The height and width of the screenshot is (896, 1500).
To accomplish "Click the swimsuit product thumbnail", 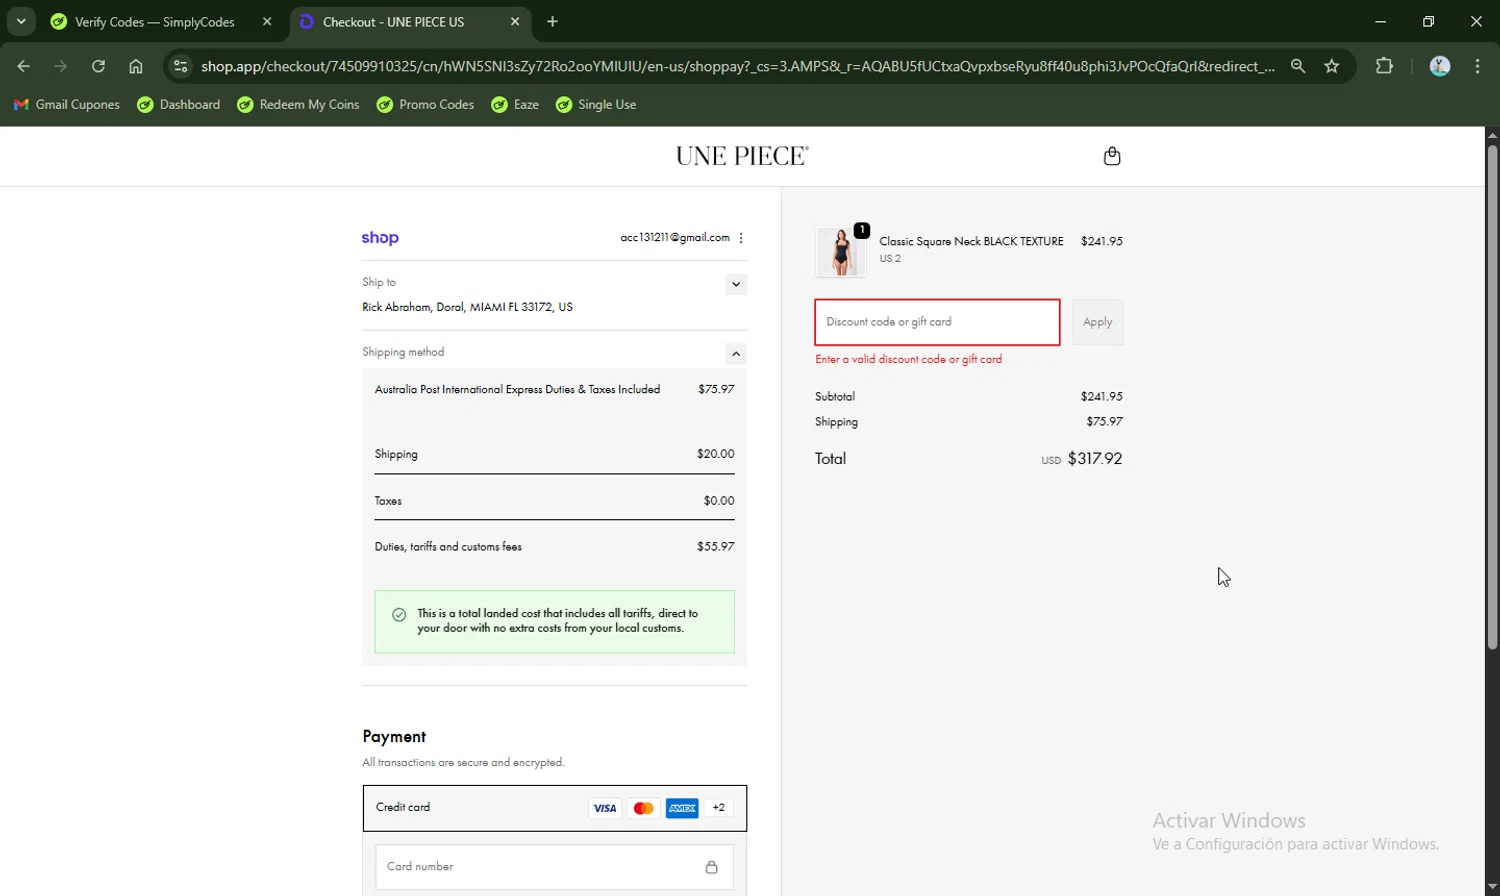I will (841, 251).
